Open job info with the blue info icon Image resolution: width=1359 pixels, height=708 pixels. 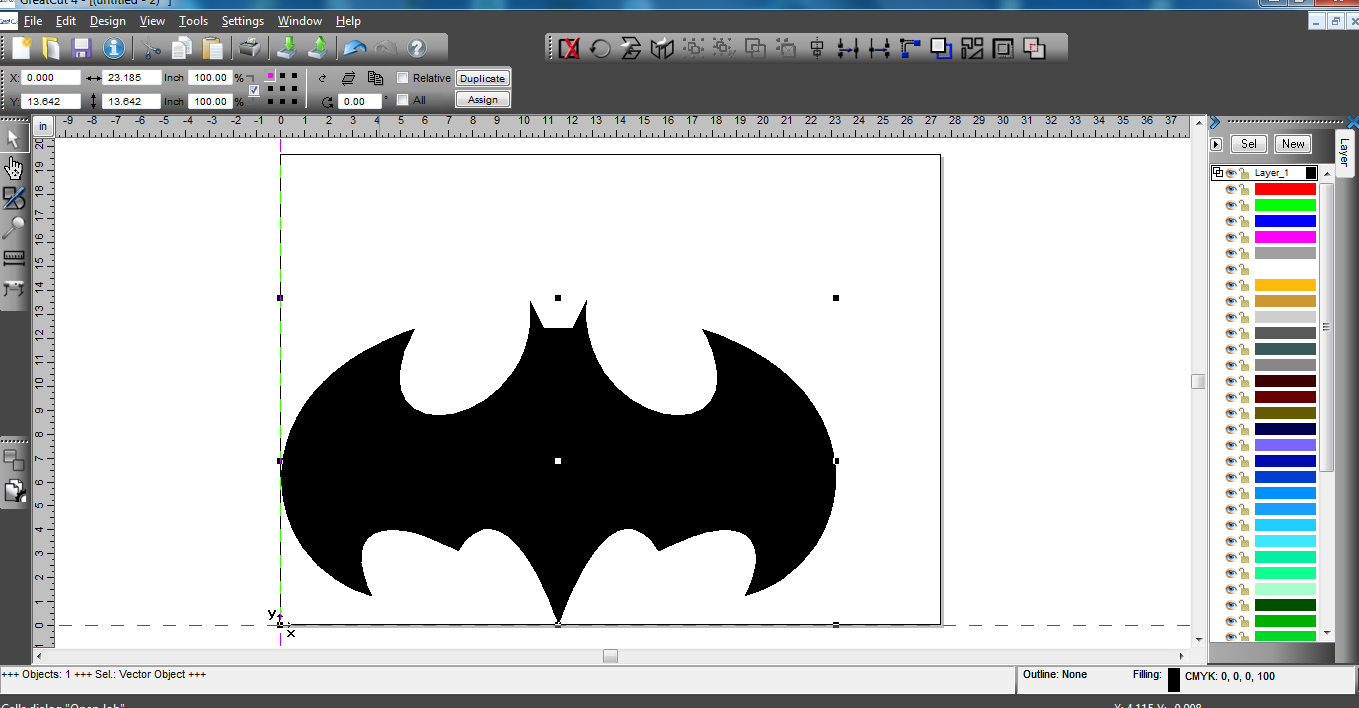click(114, 48)
